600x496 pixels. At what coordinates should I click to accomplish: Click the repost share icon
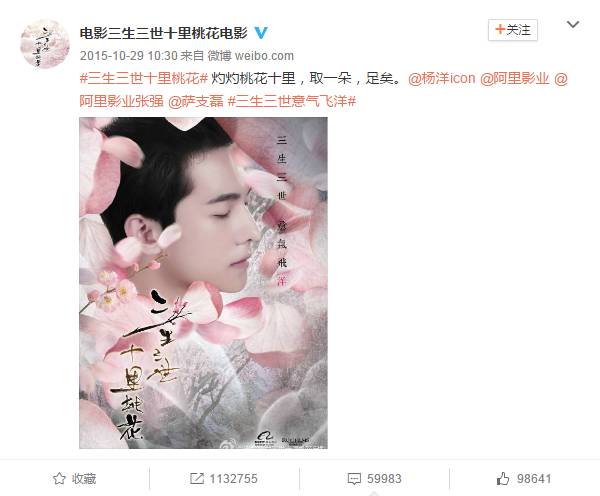point(197,478)
